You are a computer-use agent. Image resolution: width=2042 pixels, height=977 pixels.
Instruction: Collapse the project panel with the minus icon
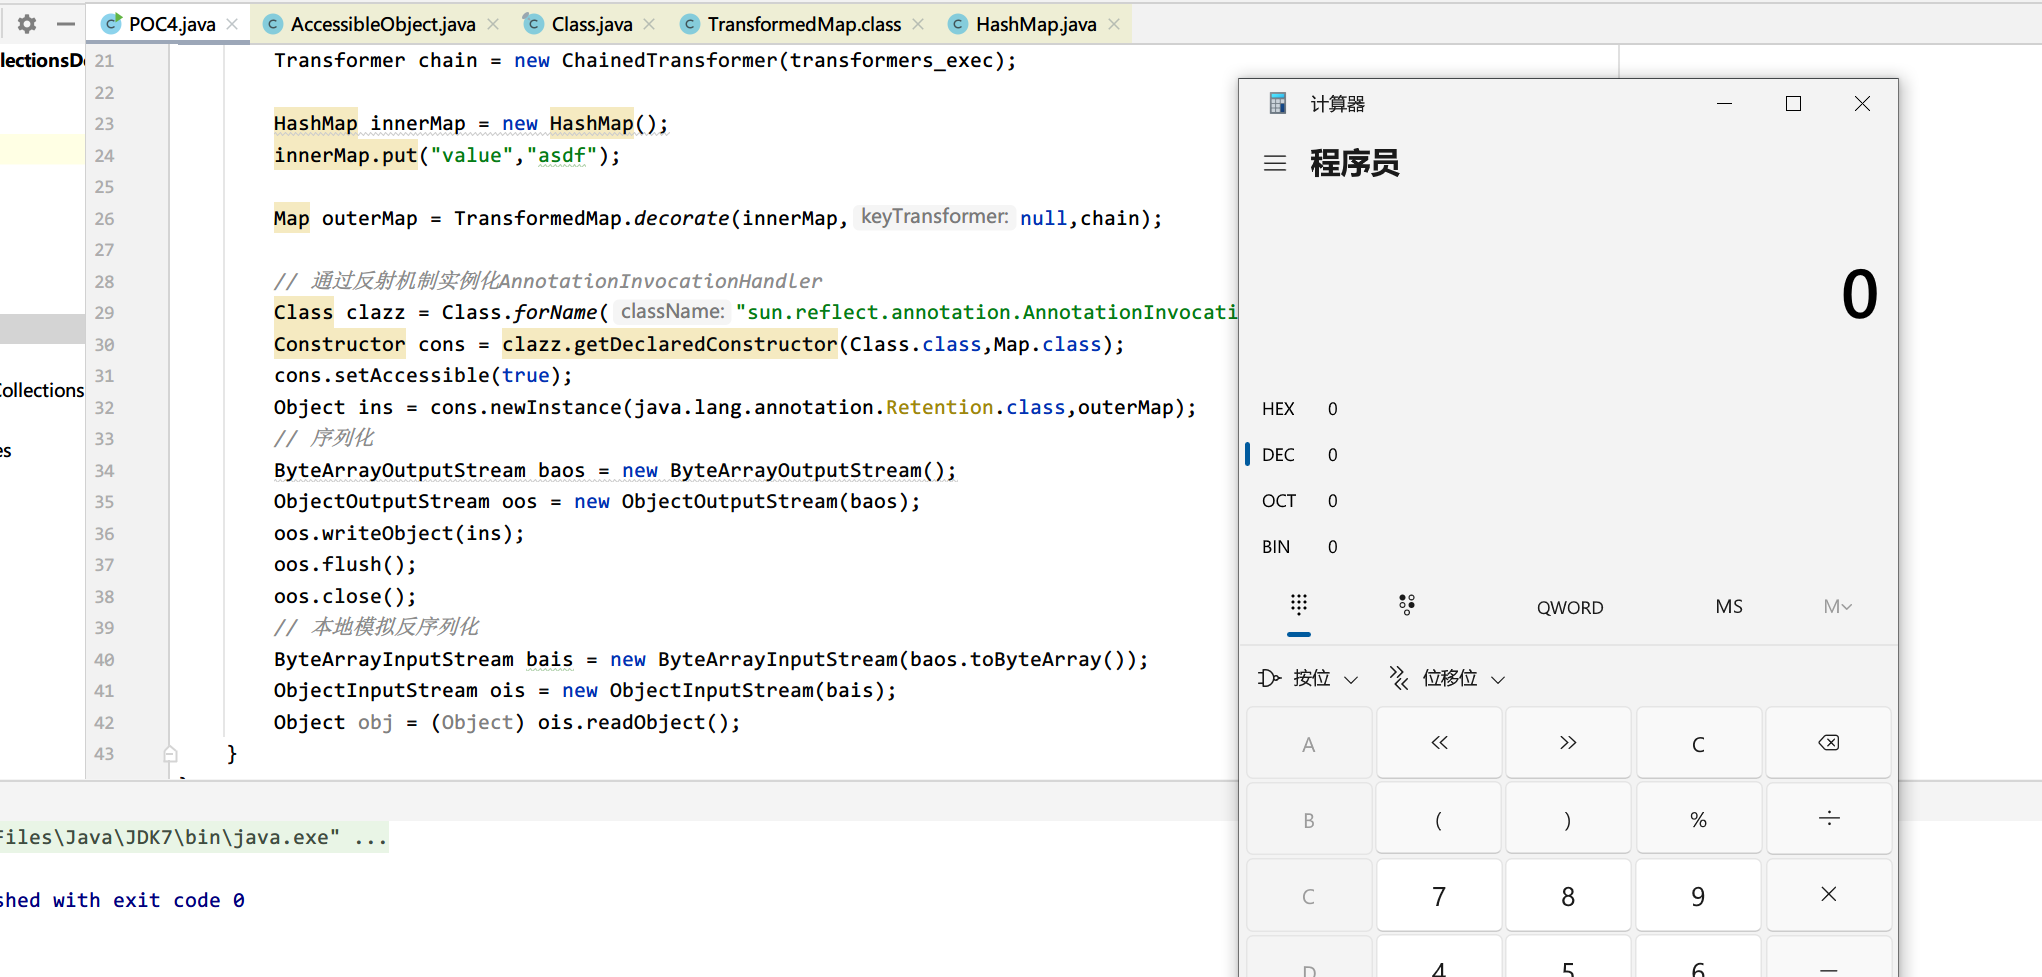coord(66,23)
